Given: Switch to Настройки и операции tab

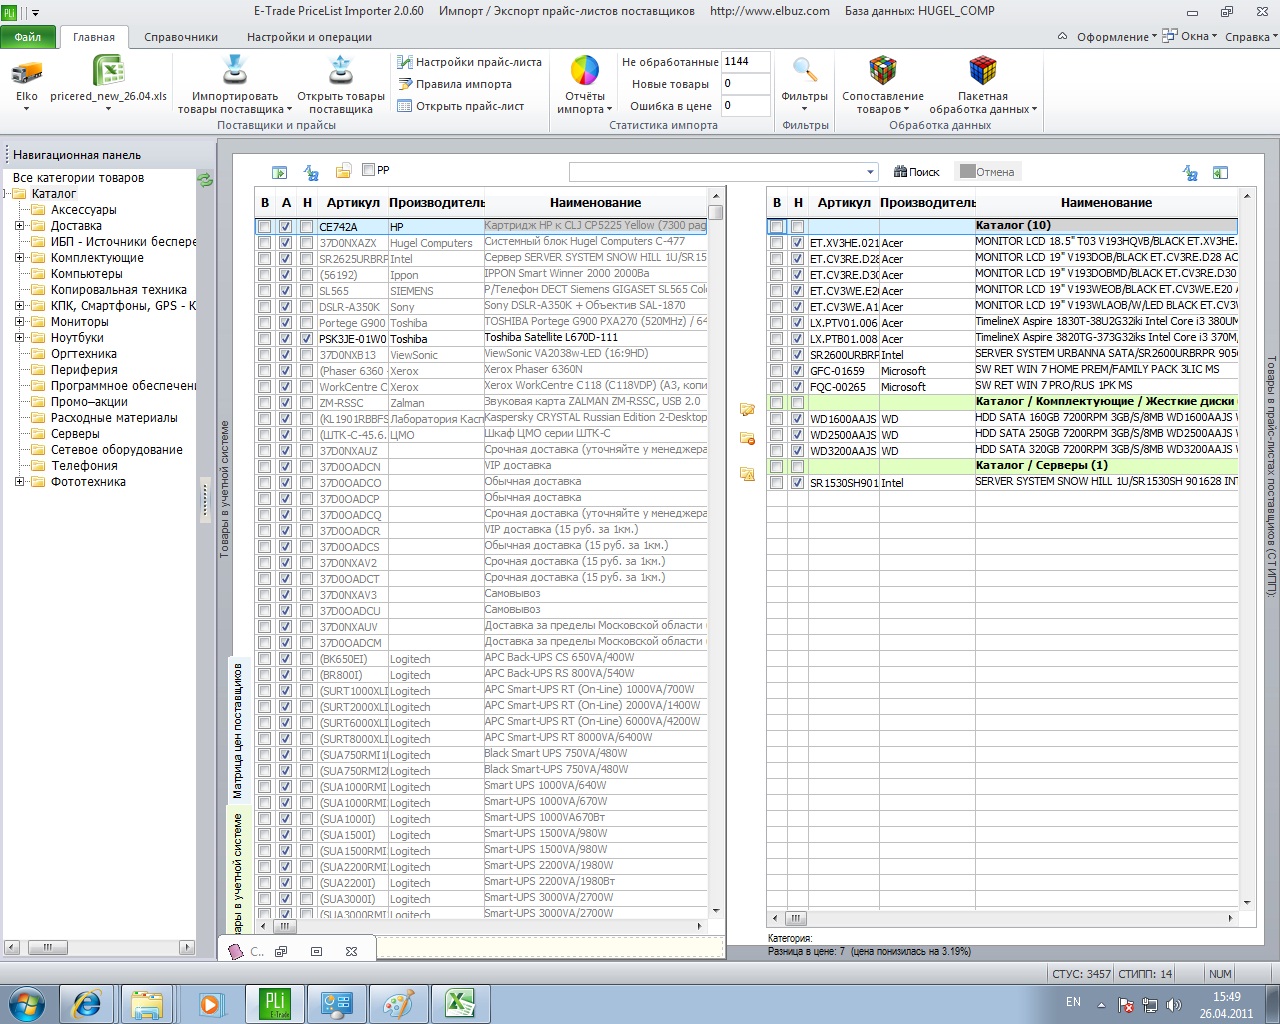Looking at the screenshot, I should (x=309, y=37).
